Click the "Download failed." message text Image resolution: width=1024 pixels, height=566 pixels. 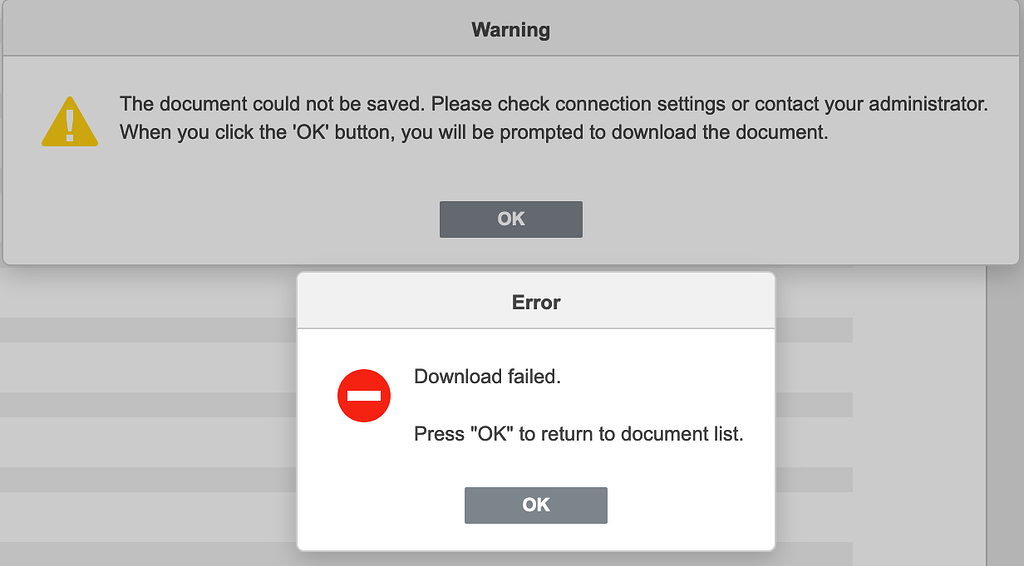tap(488, 377)
